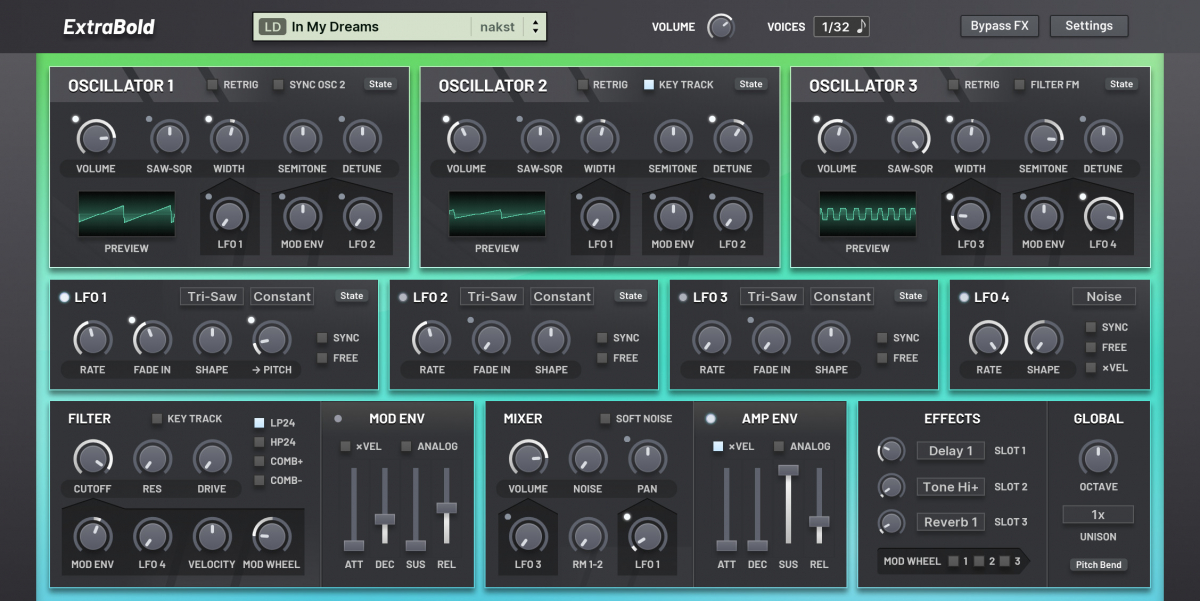Click the Global Octave knob
Image resolution: width=1200 pixels, height=601 pixels.
point(1097,458)
